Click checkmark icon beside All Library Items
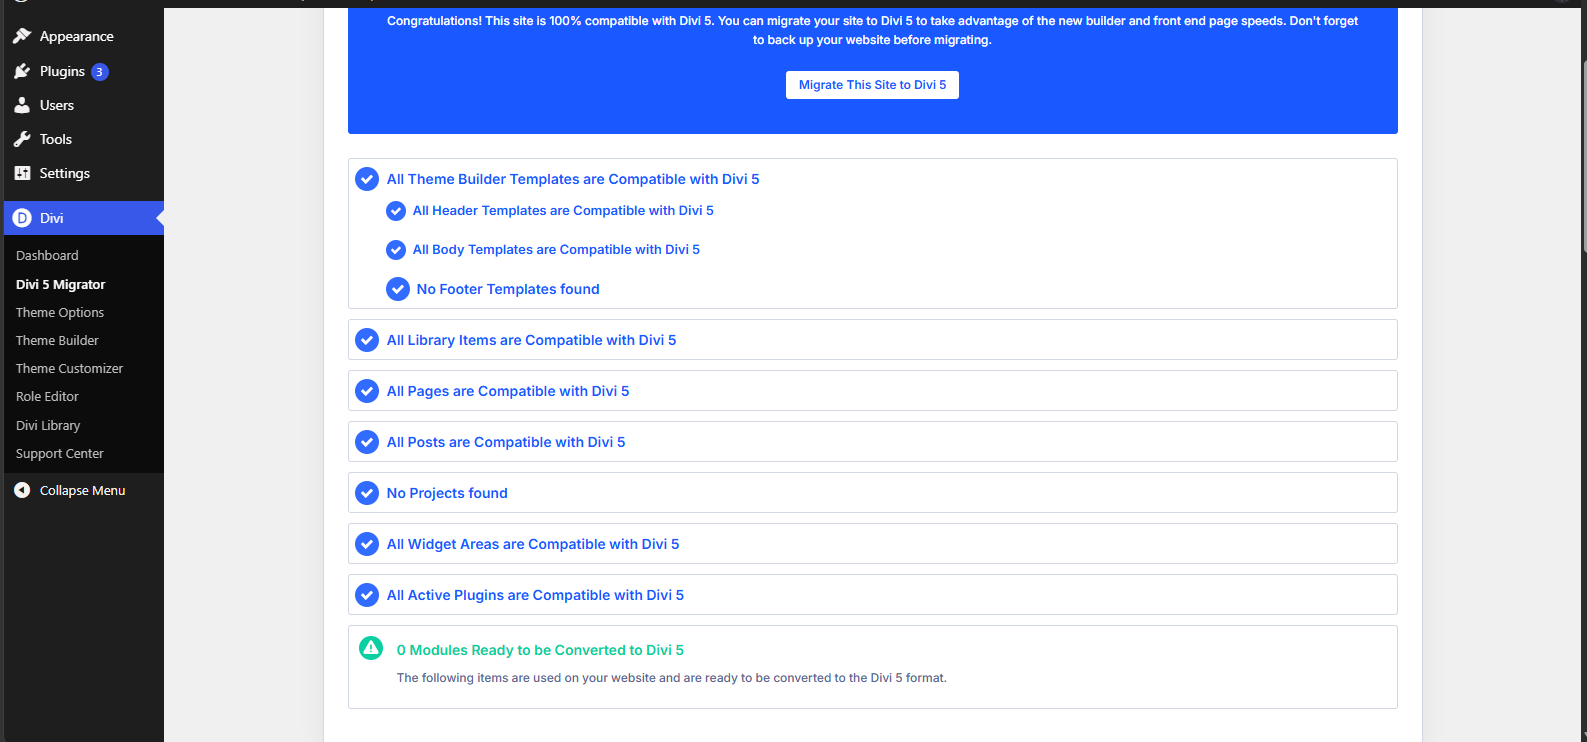The width and height of the screenshot is (1587, 742). tap(367, 340)
